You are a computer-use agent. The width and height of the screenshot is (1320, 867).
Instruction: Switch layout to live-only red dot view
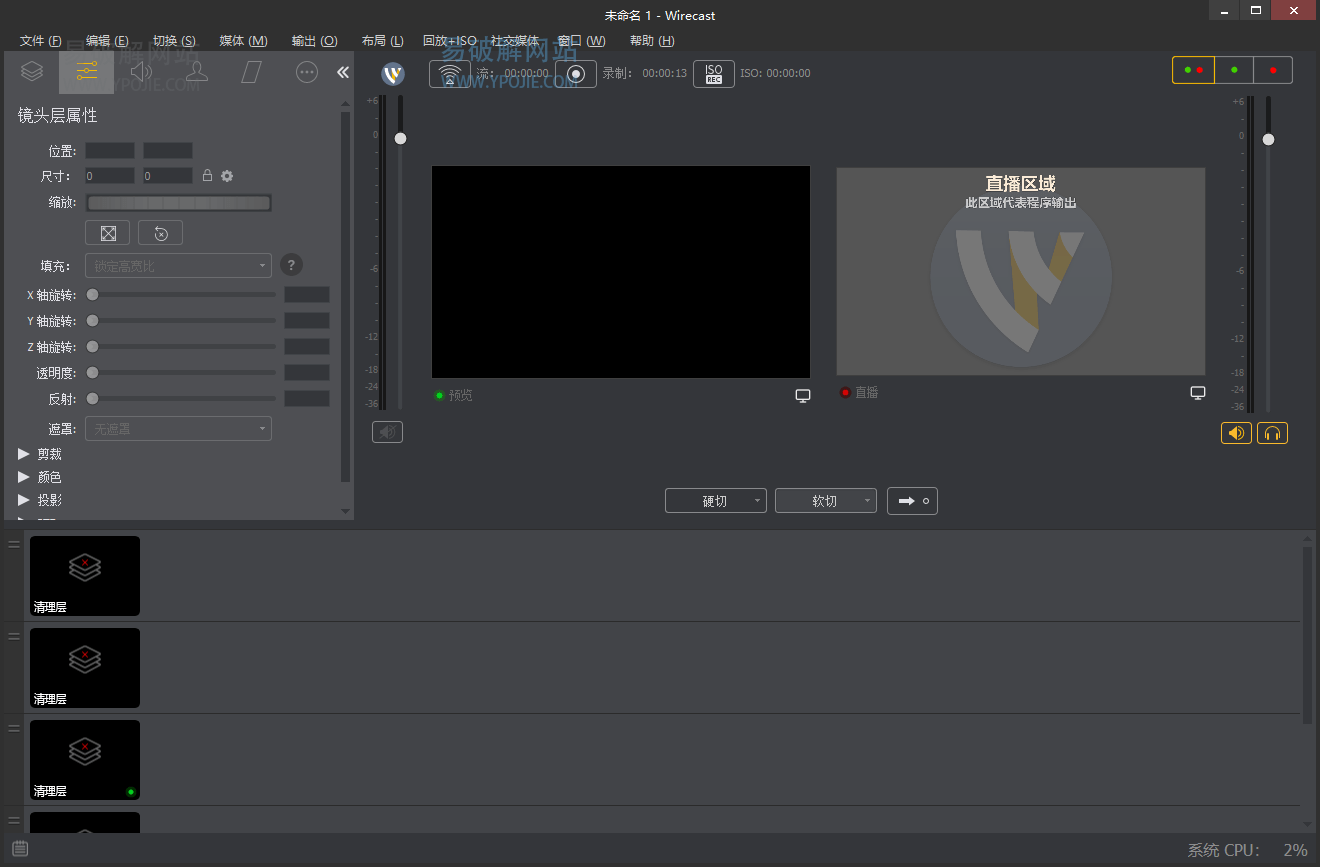pos(1273,70)
